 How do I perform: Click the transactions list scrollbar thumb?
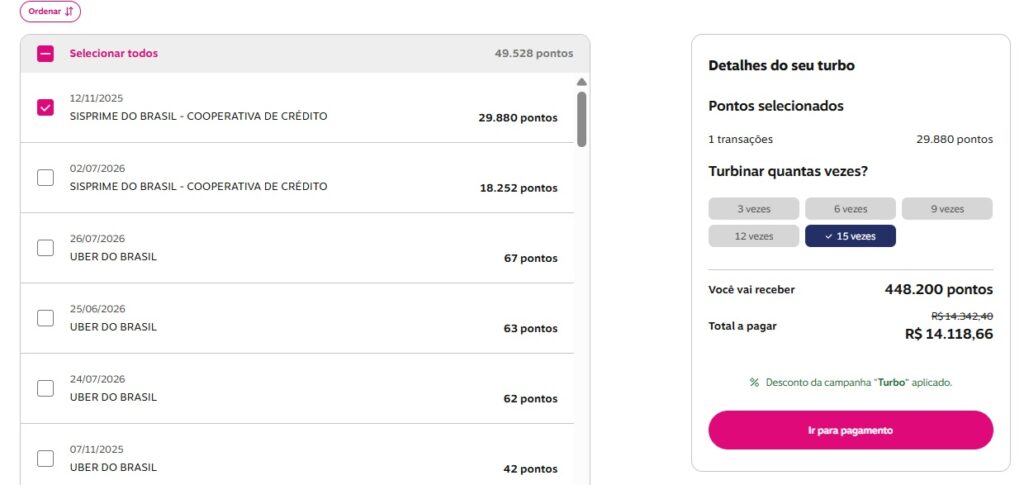click(581, 119)
